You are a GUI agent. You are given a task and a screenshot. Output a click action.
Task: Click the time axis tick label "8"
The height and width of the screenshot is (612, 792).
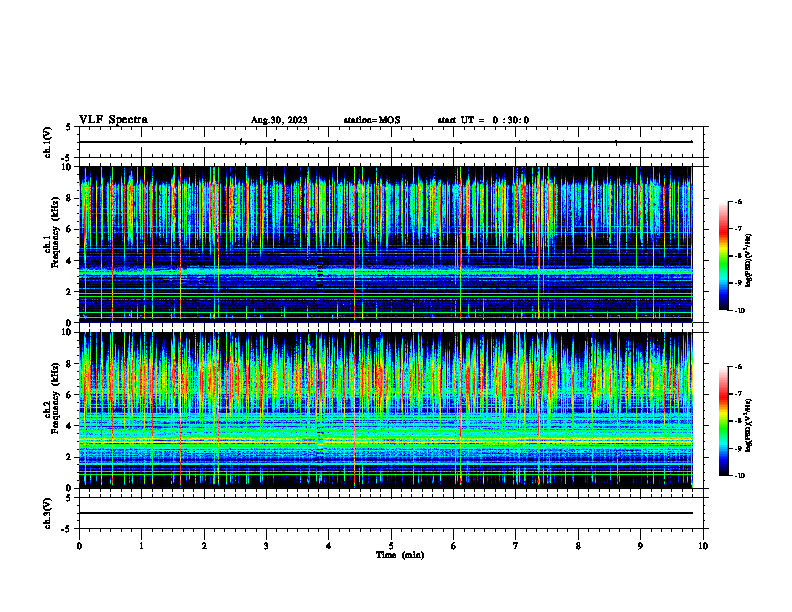[578, 546]
